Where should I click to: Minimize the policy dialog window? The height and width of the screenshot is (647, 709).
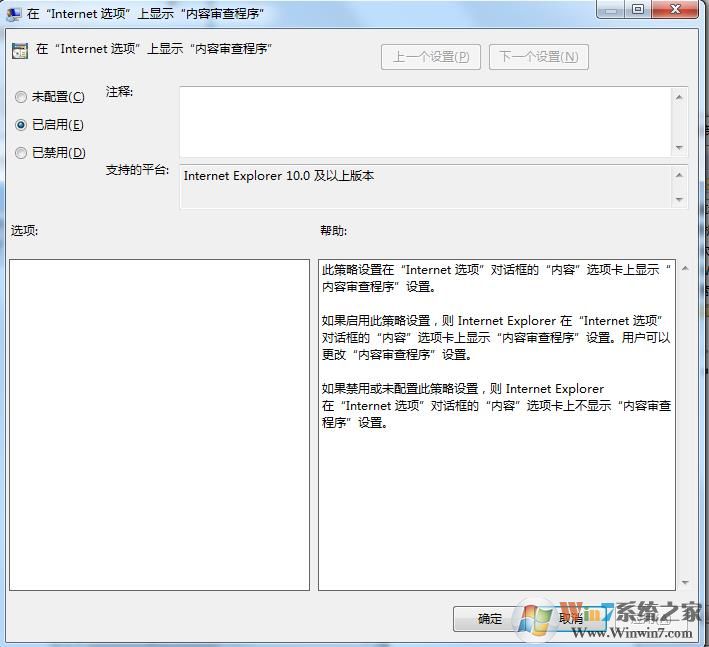(611, 9)
